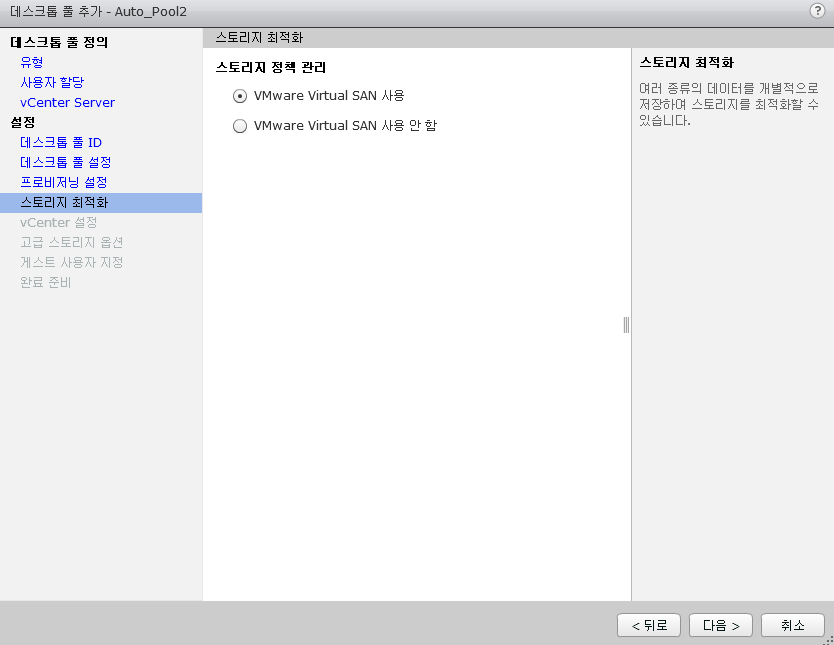This screenshot has height=645, width=834.
Task: Click the 데스크톱 풀 정의 section heading
Action: coord(59,42)
